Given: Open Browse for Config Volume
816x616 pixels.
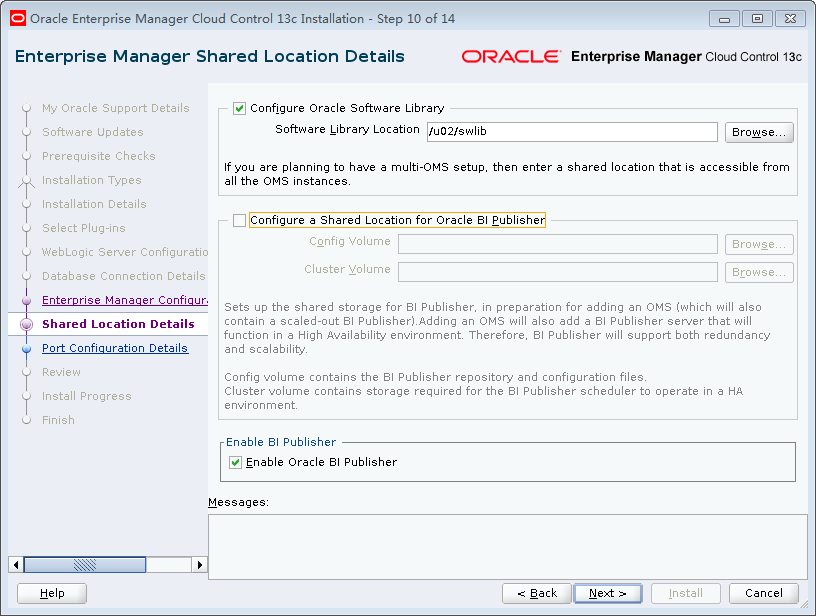Looking at the screenshot, I should point(761,244).
